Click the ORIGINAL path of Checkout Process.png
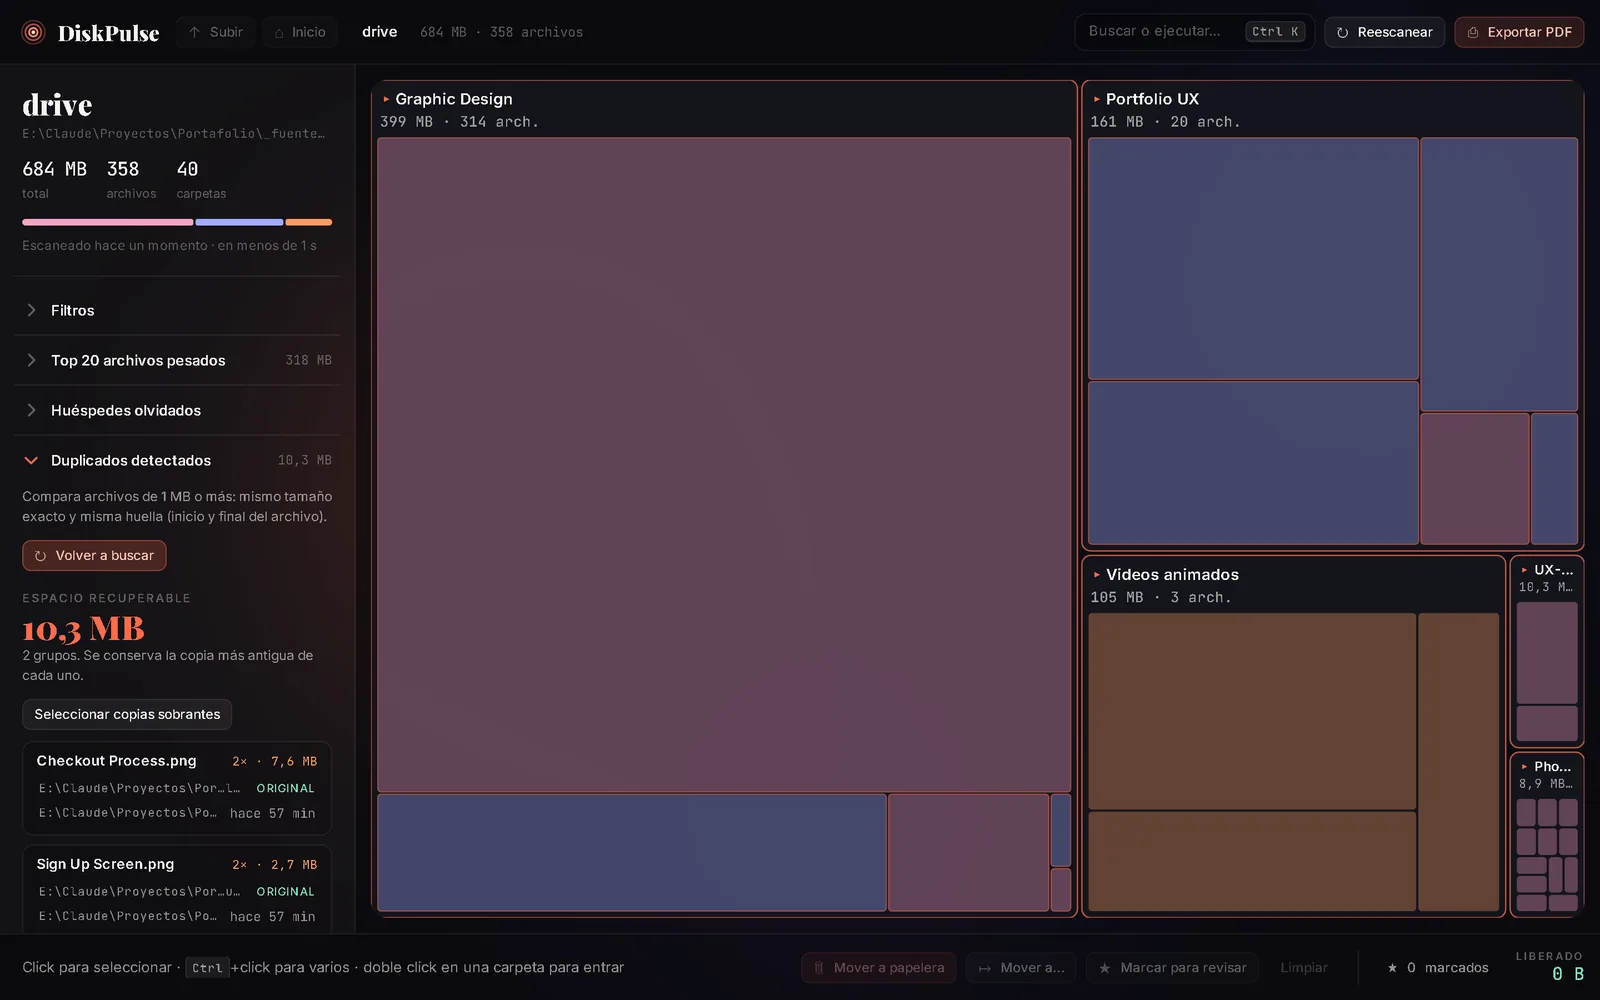Image resolution: width=1600 pixels, height=1000 pixels. [177, 788]
